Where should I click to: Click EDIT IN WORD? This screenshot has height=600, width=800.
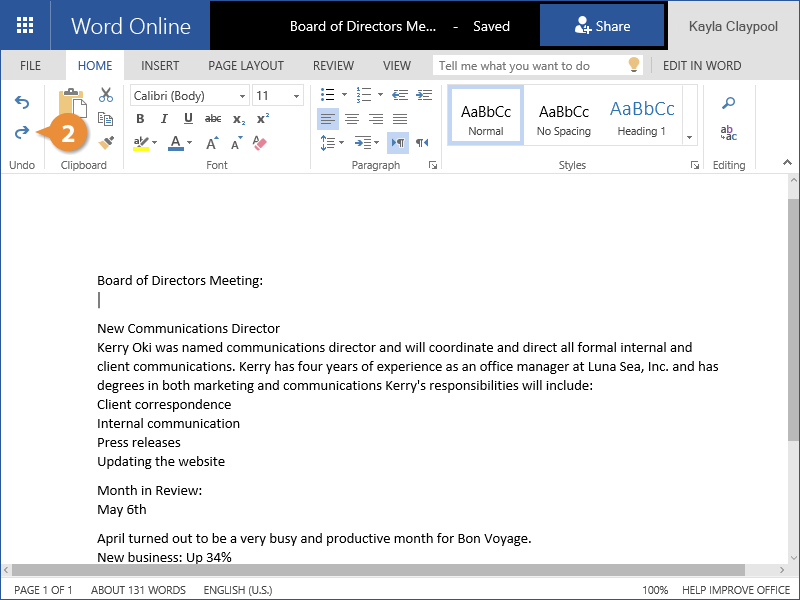[x=702, y=66]
